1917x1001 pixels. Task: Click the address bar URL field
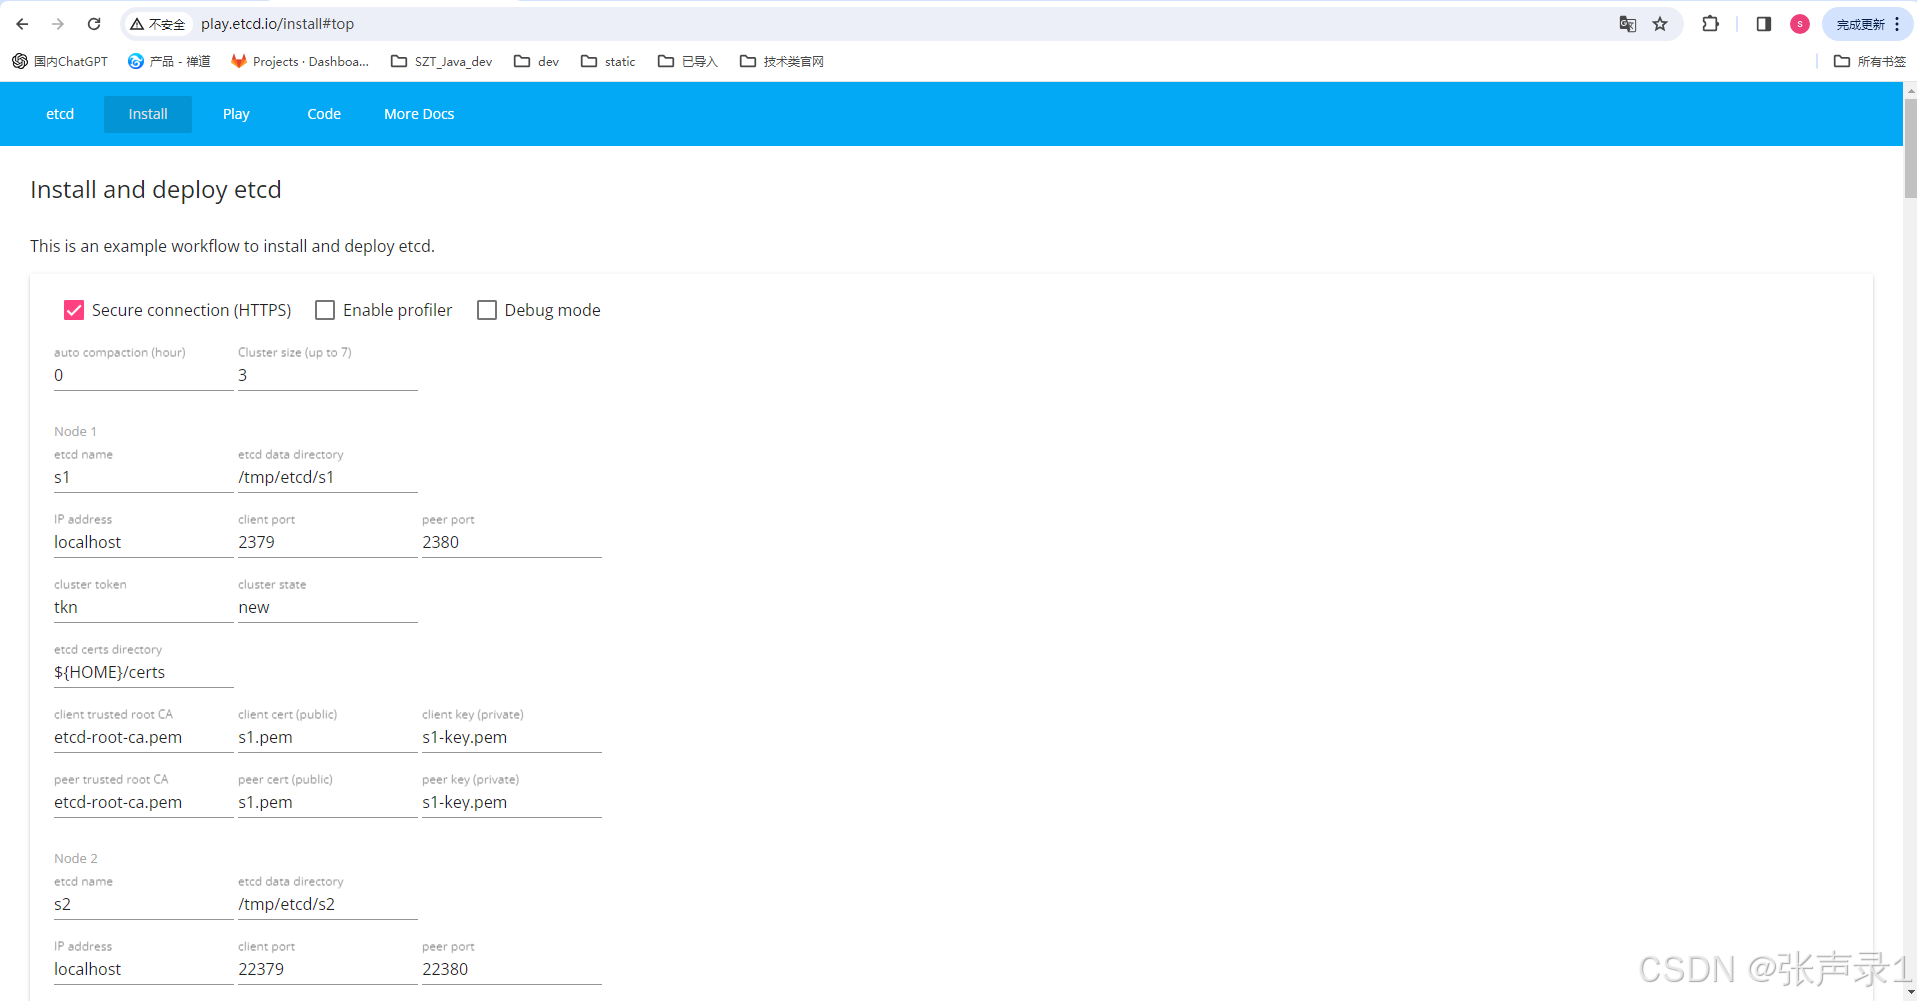tap(900, 24)
